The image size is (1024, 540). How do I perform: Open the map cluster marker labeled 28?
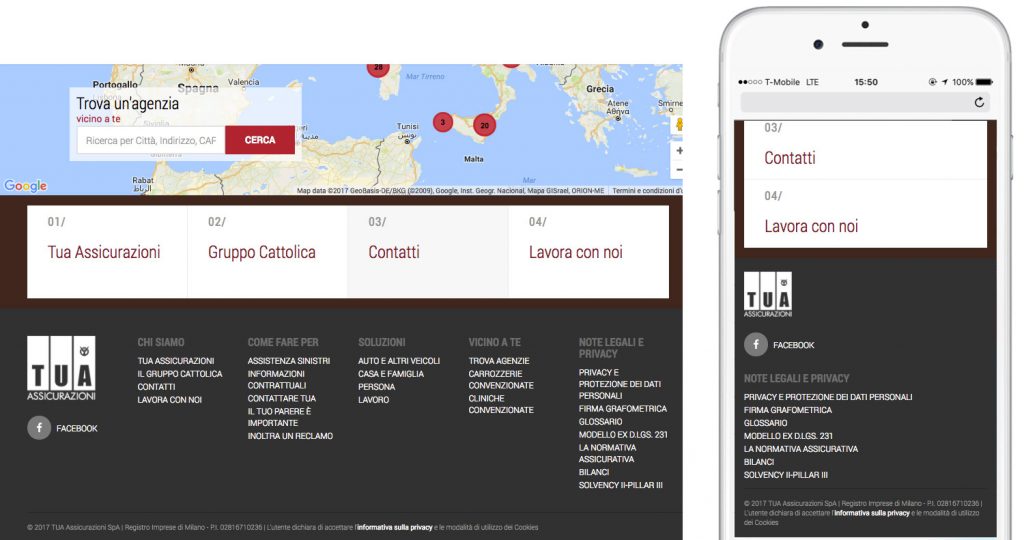coord(378,68)
